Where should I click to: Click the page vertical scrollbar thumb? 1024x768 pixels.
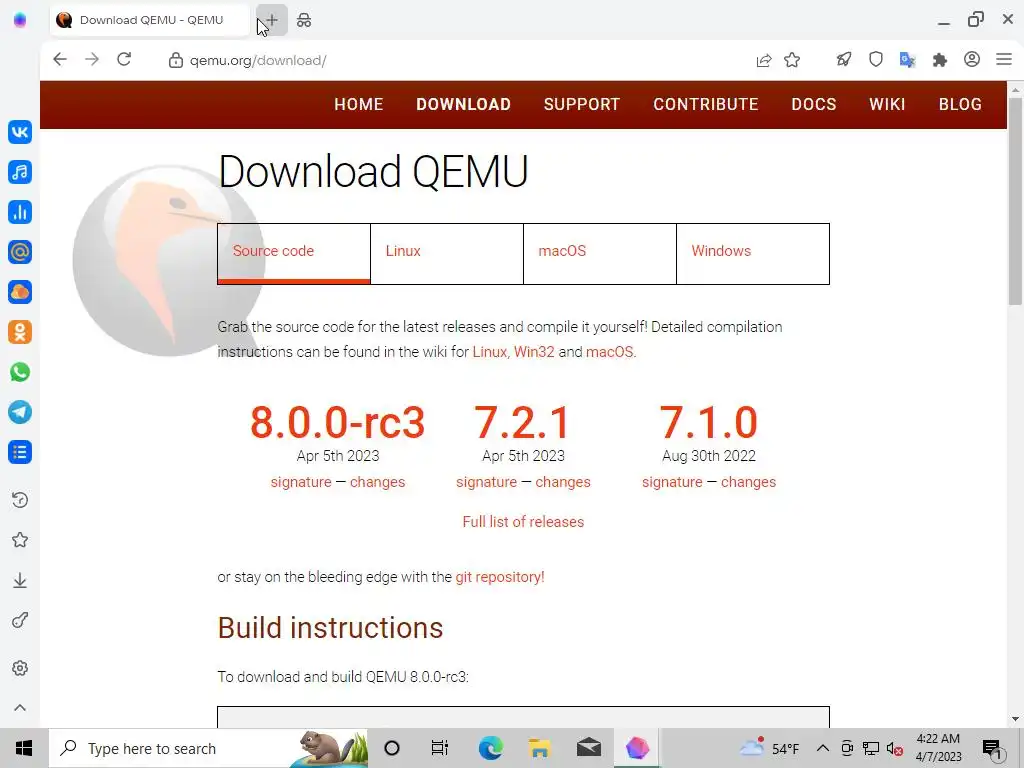(x=1015, y=201)
